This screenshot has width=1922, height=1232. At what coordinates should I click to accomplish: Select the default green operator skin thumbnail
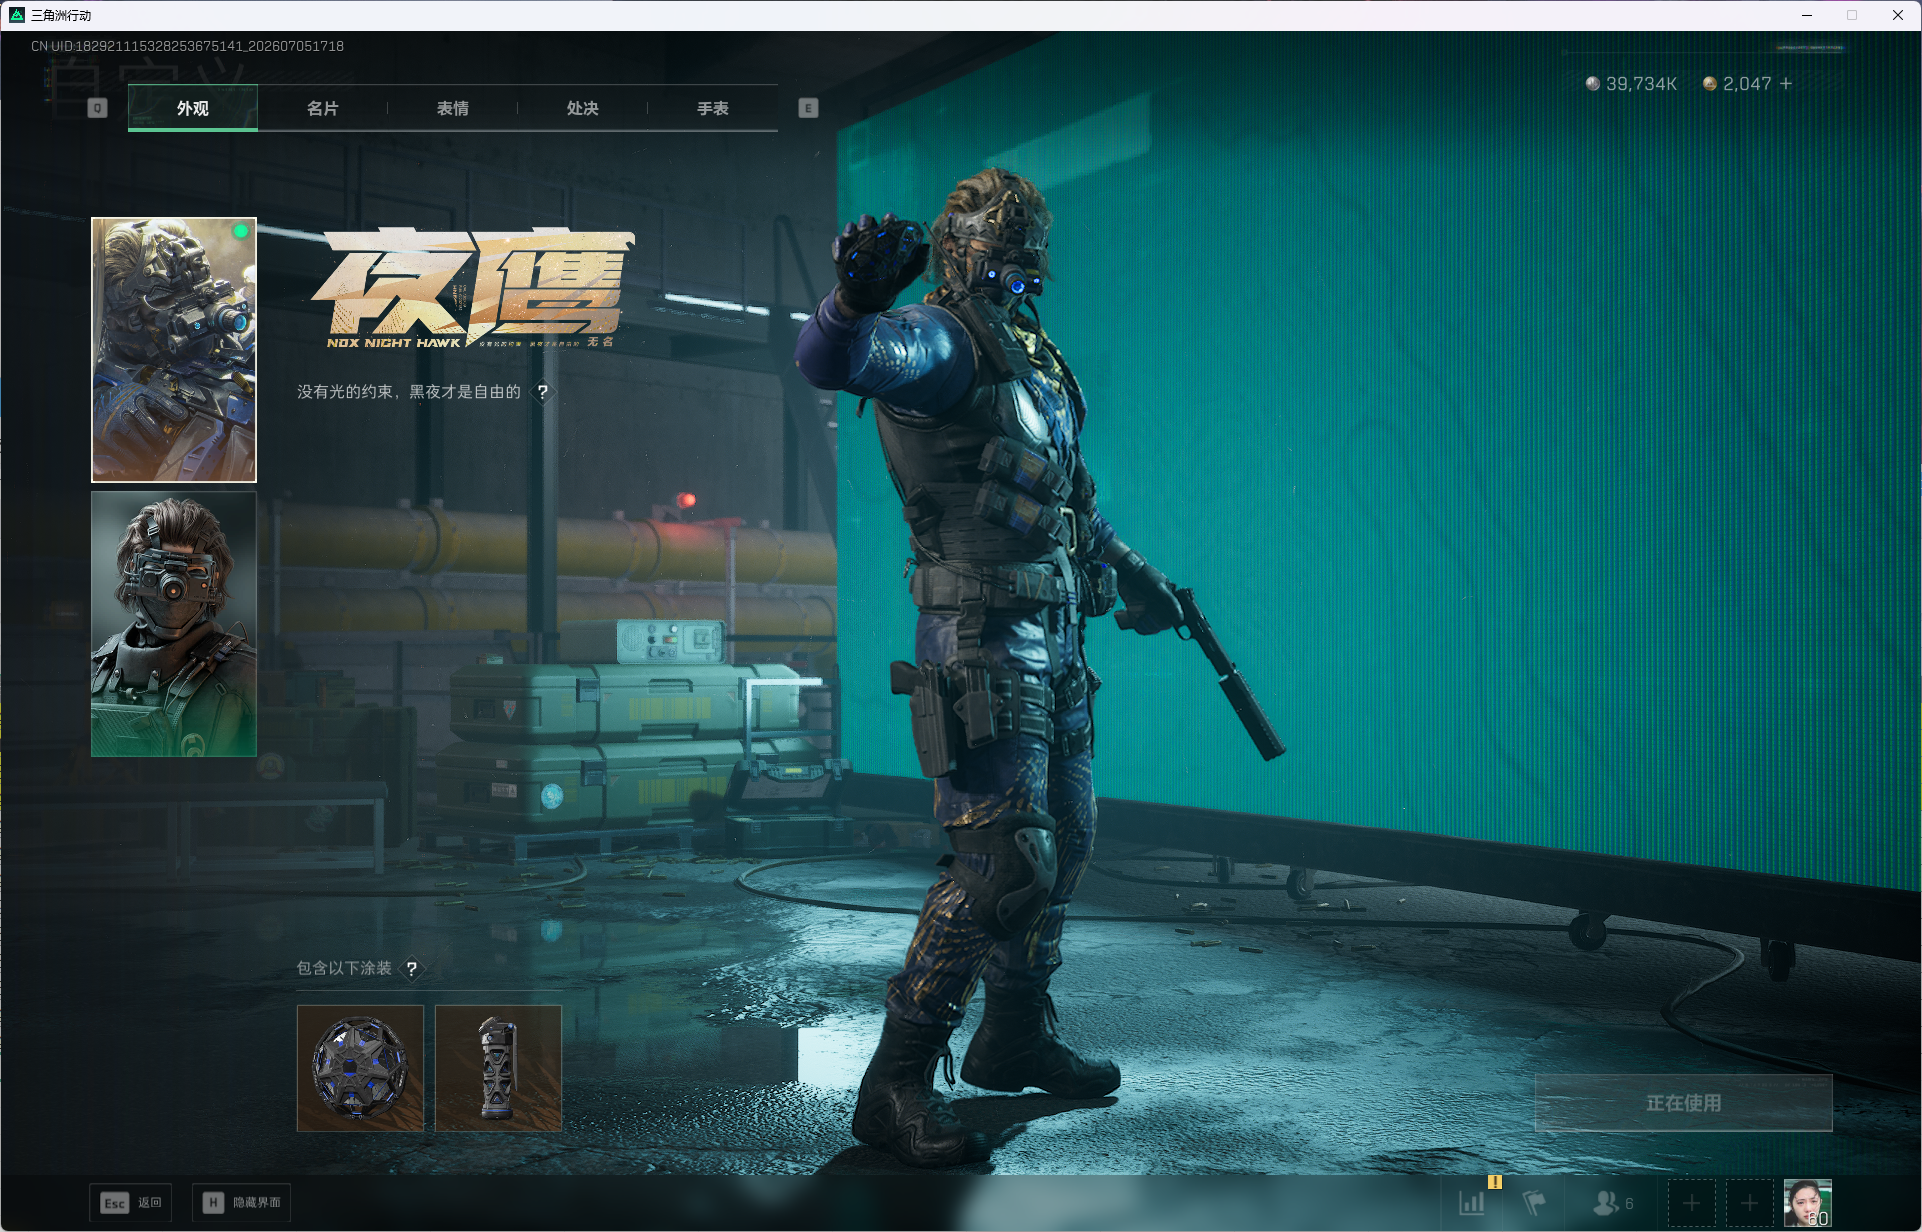[x=174, y=624]
